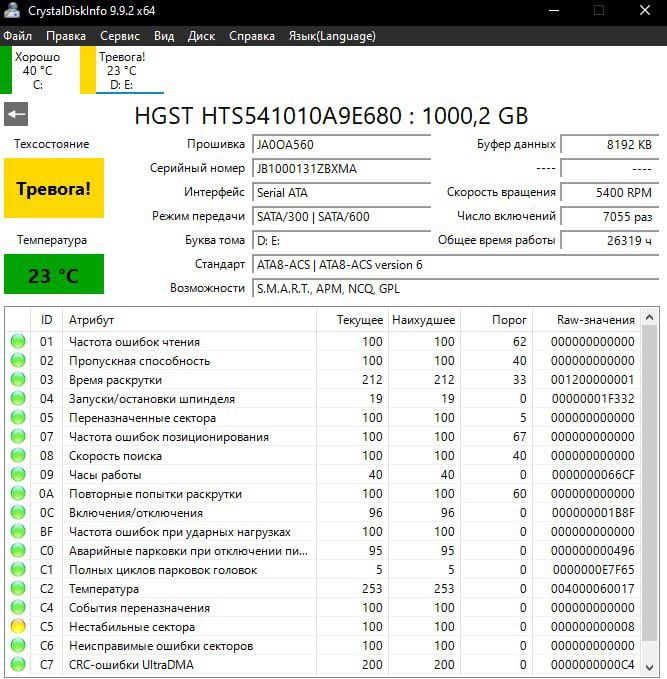Click status orb for attribute 02 row
Image resolution: width=667 pixels, height=679 pixels.
[x=18, y=360]
